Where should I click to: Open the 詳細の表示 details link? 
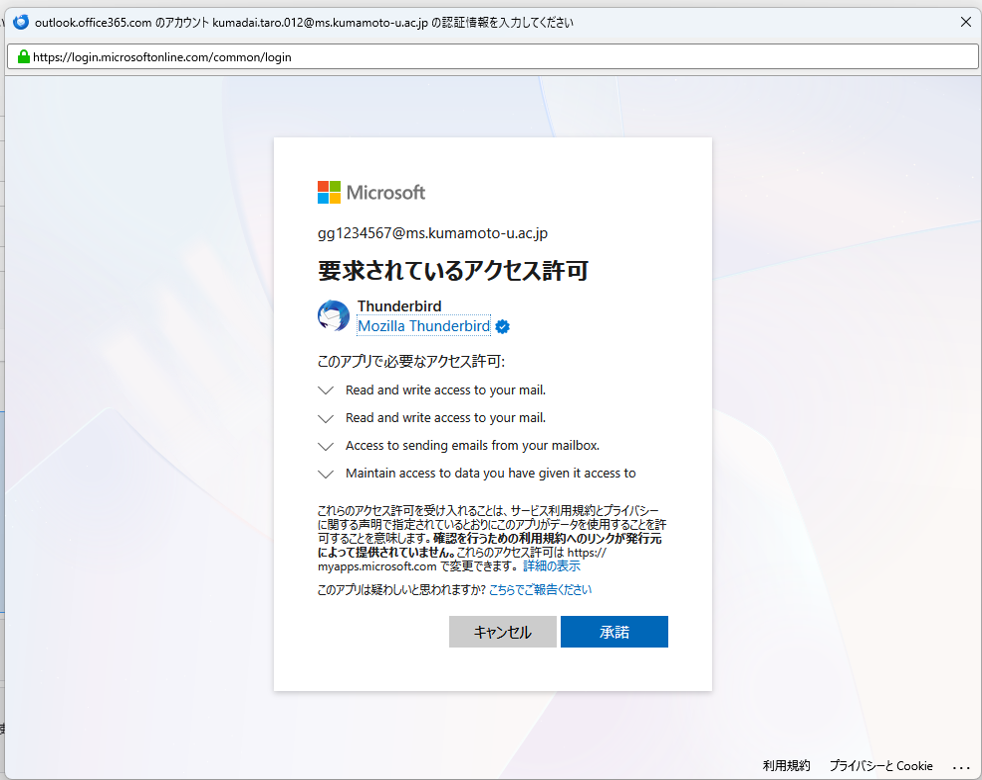tap(552, 566)
